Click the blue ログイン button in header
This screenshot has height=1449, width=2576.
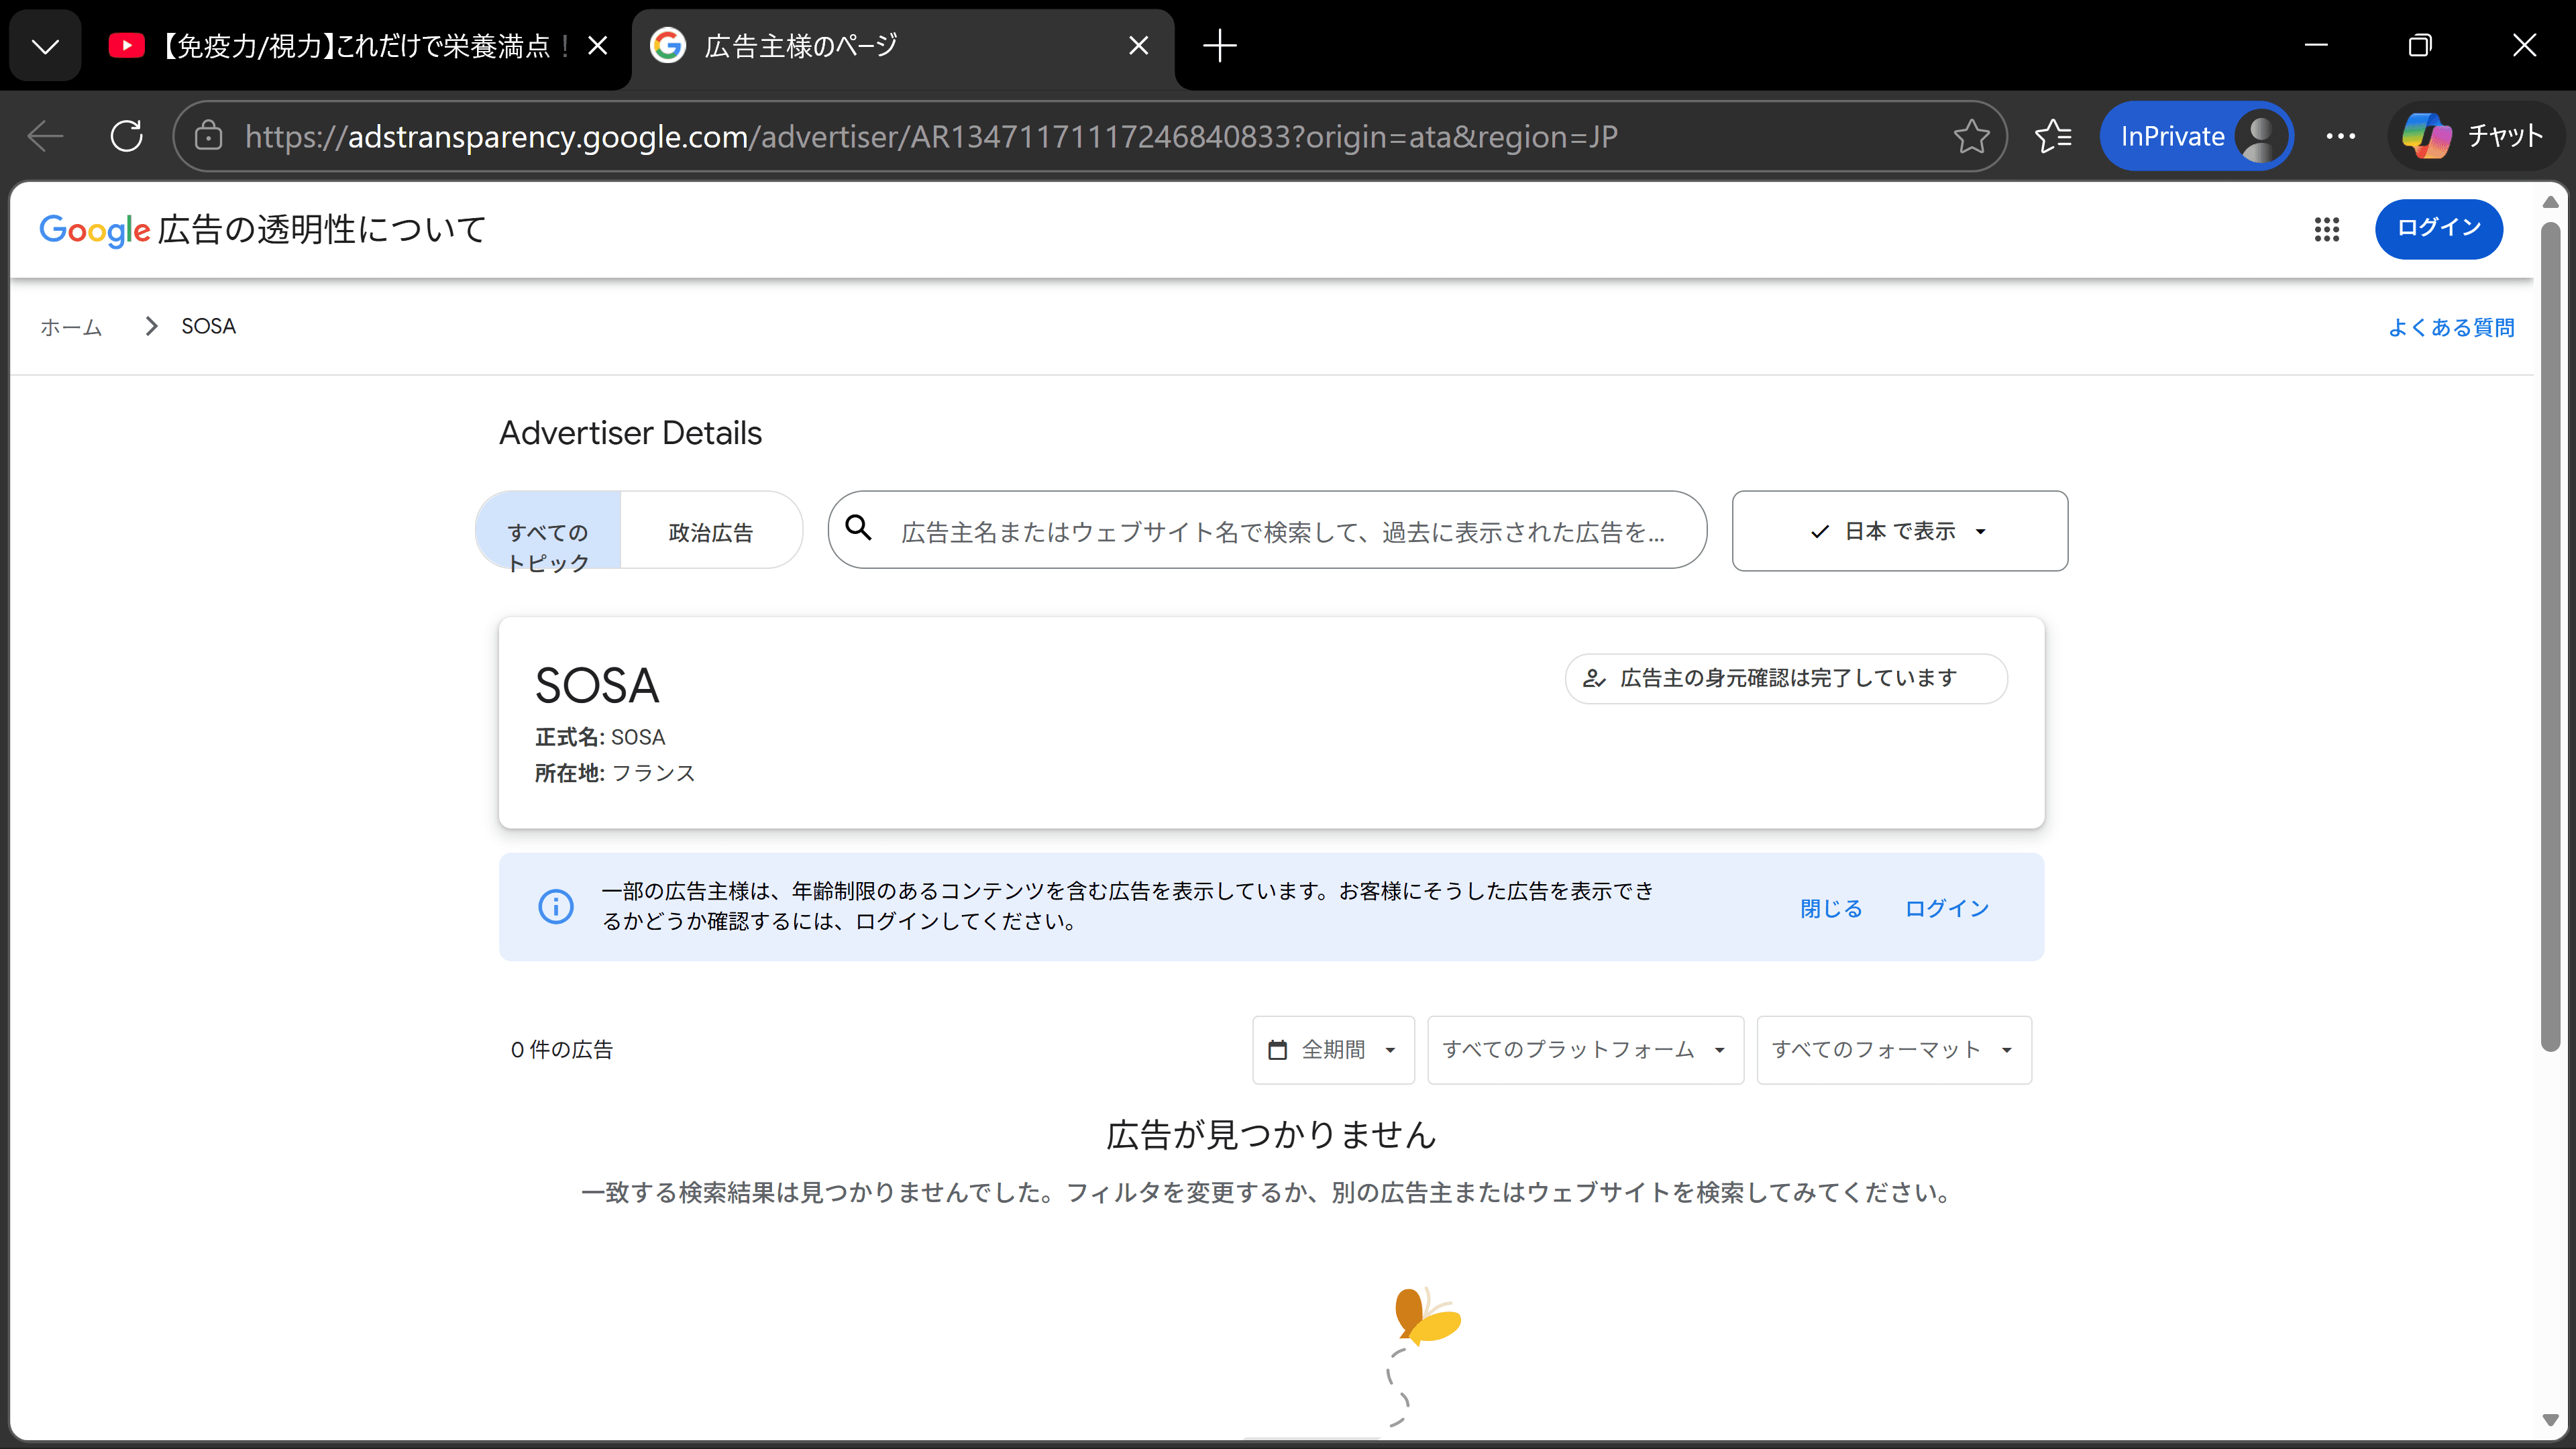coord(2438,229)
